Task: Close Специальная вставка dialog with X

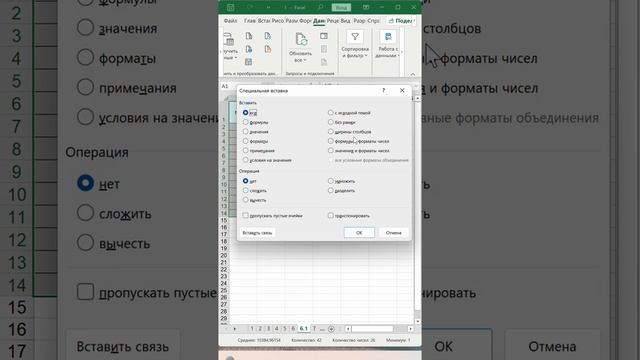Action: point(402,90)
